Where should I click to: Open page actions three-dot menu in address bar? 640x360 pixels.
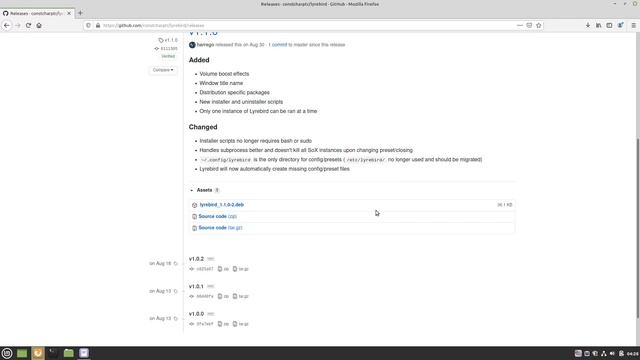pos(520,25)
